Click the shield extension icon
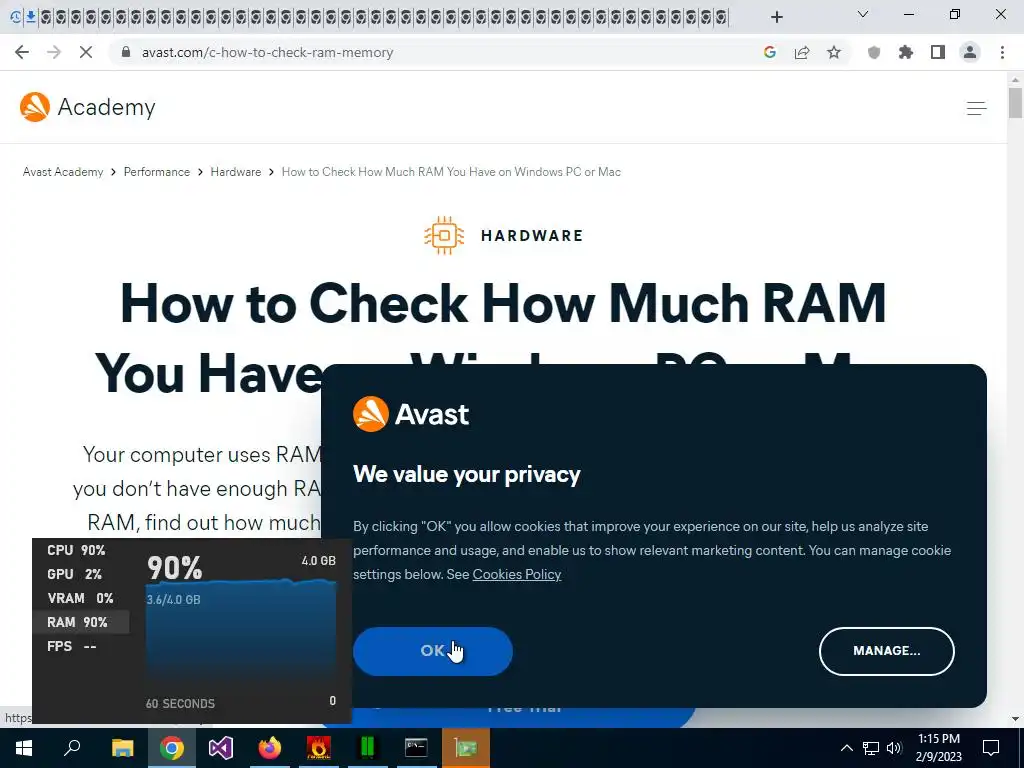The image size is (1024, 768). coord(874,52)
